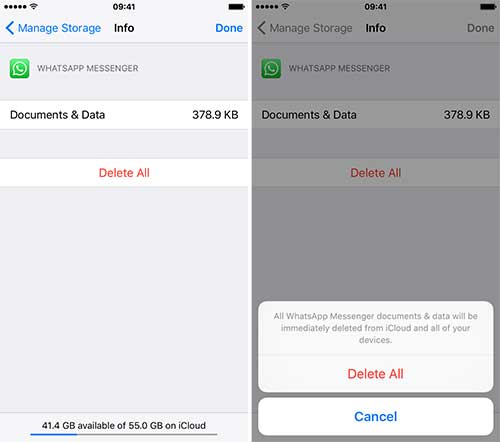Tap the iCloud storage usage bar
This screenshot has width=500, height=442.
click(124, 434)
